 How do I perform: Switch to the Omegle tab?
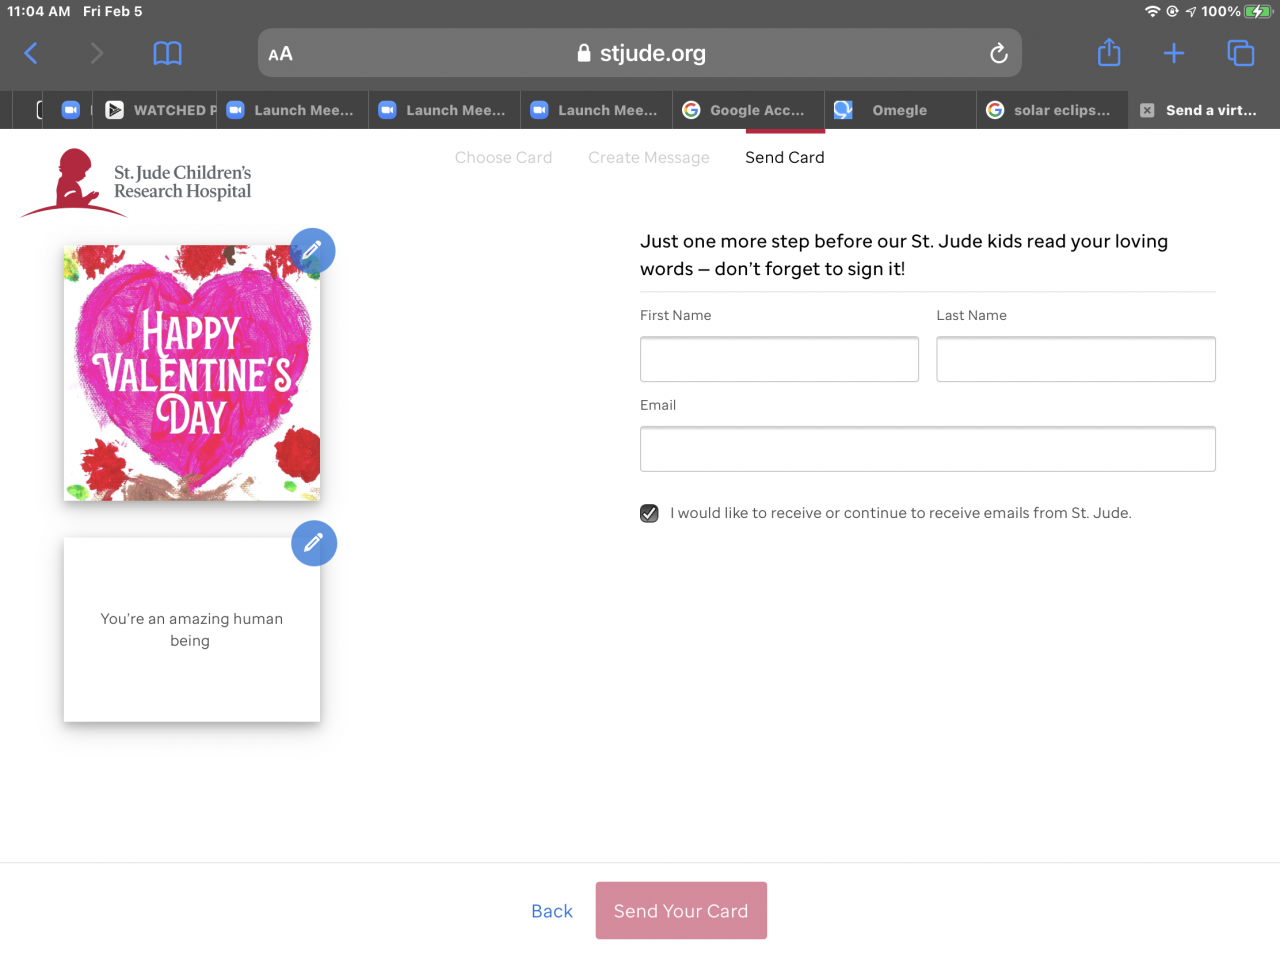click(x=898, y=111)
